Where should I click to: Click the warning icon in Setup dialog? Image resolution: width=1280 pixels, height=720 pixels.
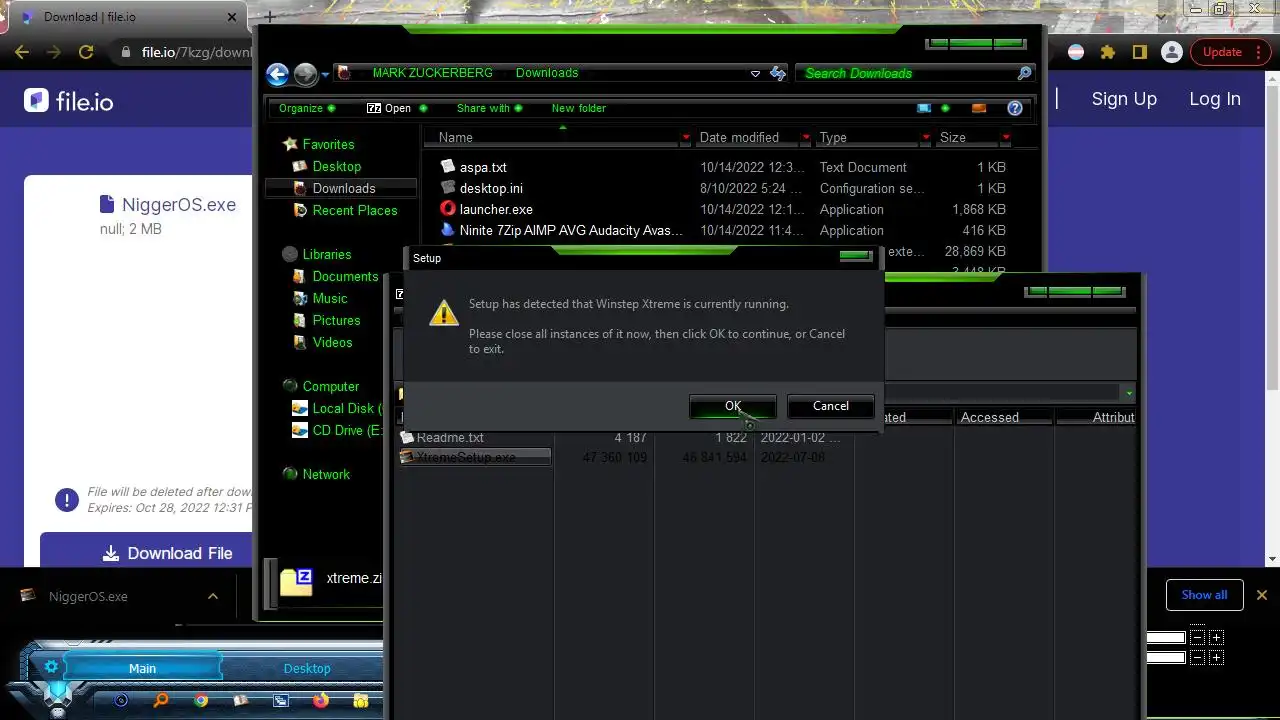pos(443,313)
